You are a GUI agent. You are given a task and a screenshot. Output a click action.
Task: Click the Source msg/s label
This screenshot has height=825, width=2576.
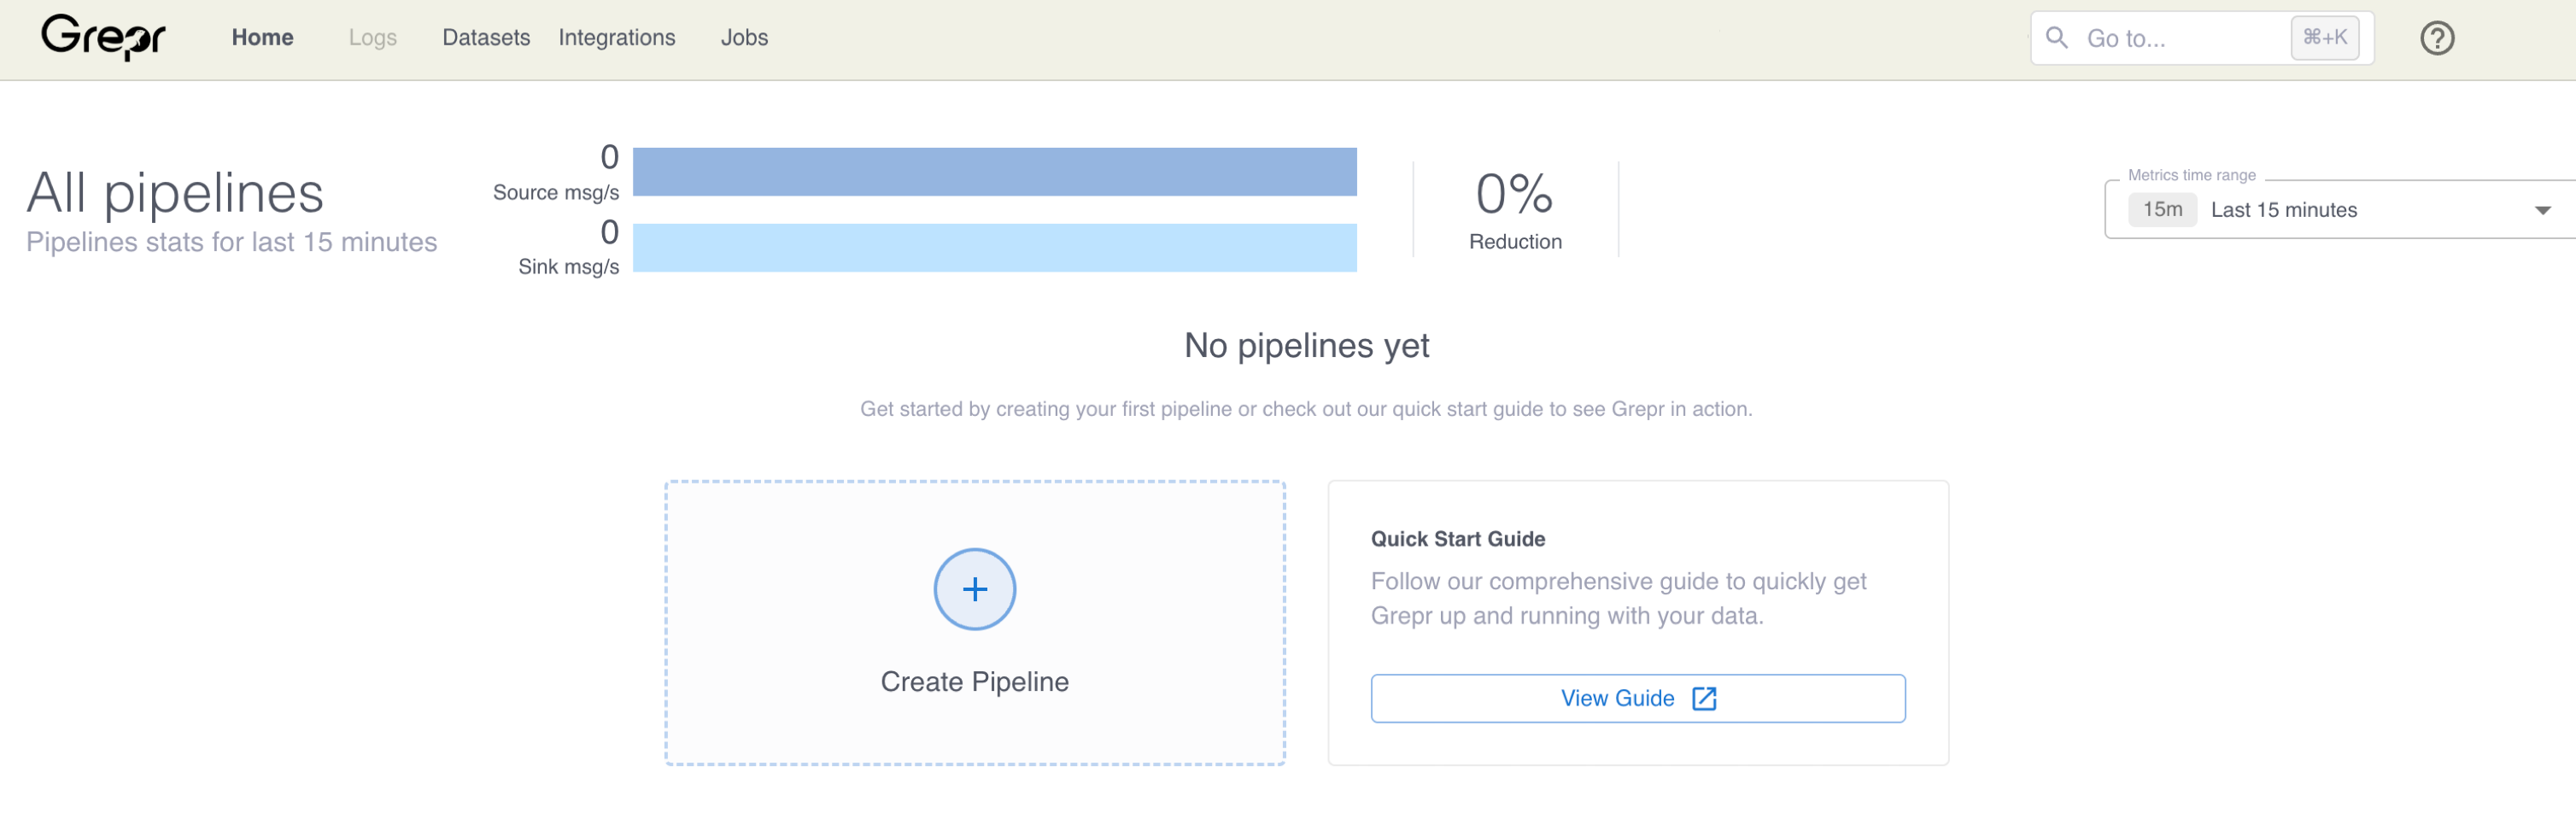click(555, 192)
